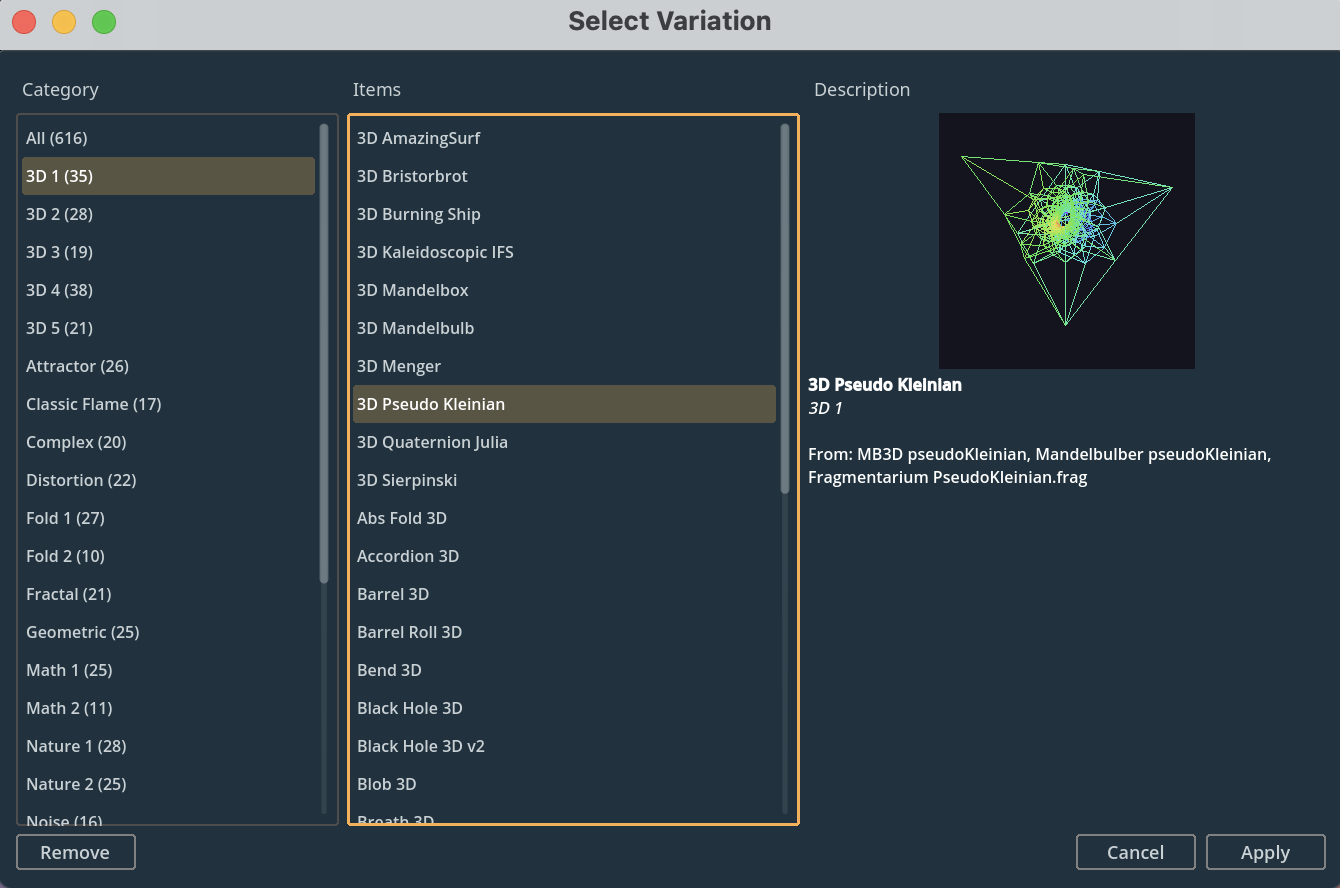The width and height of the screenshot is (1340, 888).
Task: Choose the Fractal (21) category
Action: [168, 594]
